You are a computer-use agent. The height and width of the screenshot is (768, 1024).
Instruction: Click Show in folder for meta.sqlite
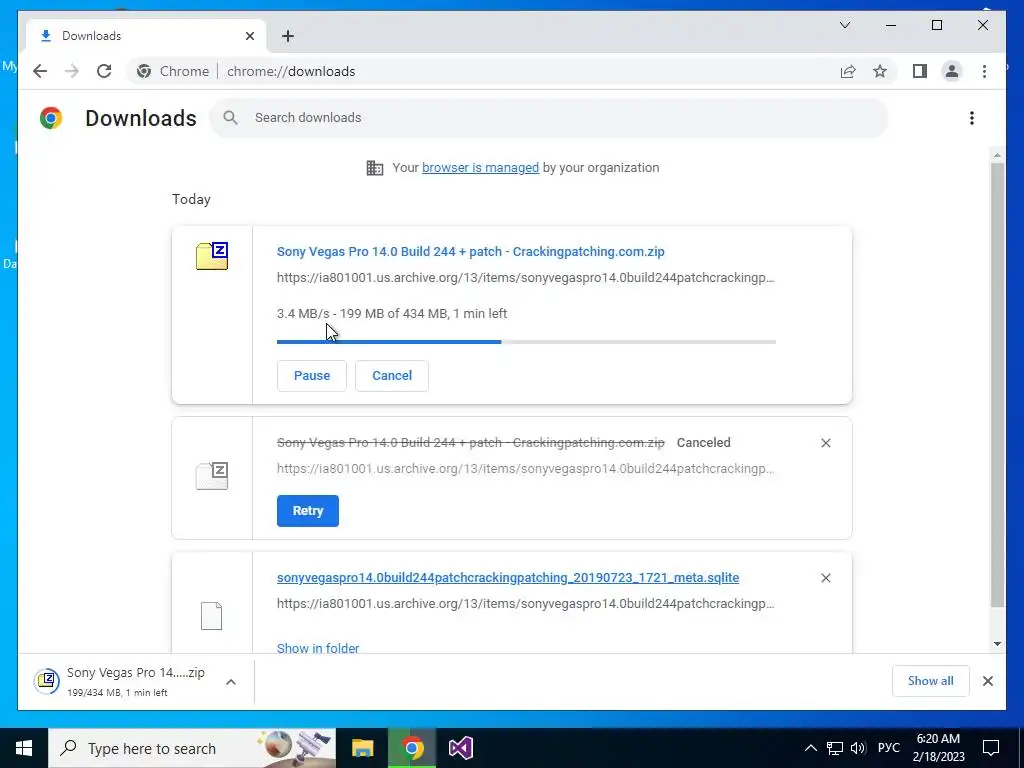click(x=317, y=648)
